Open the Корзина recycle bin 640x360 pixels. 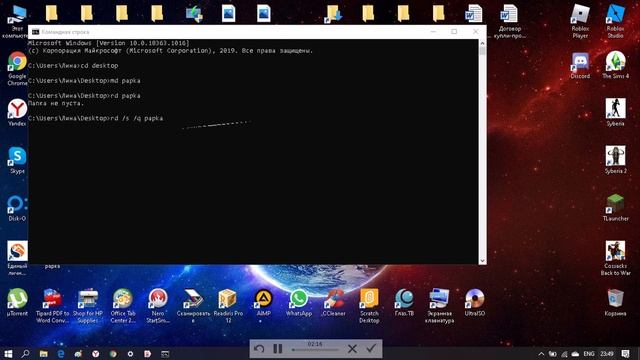616,302
